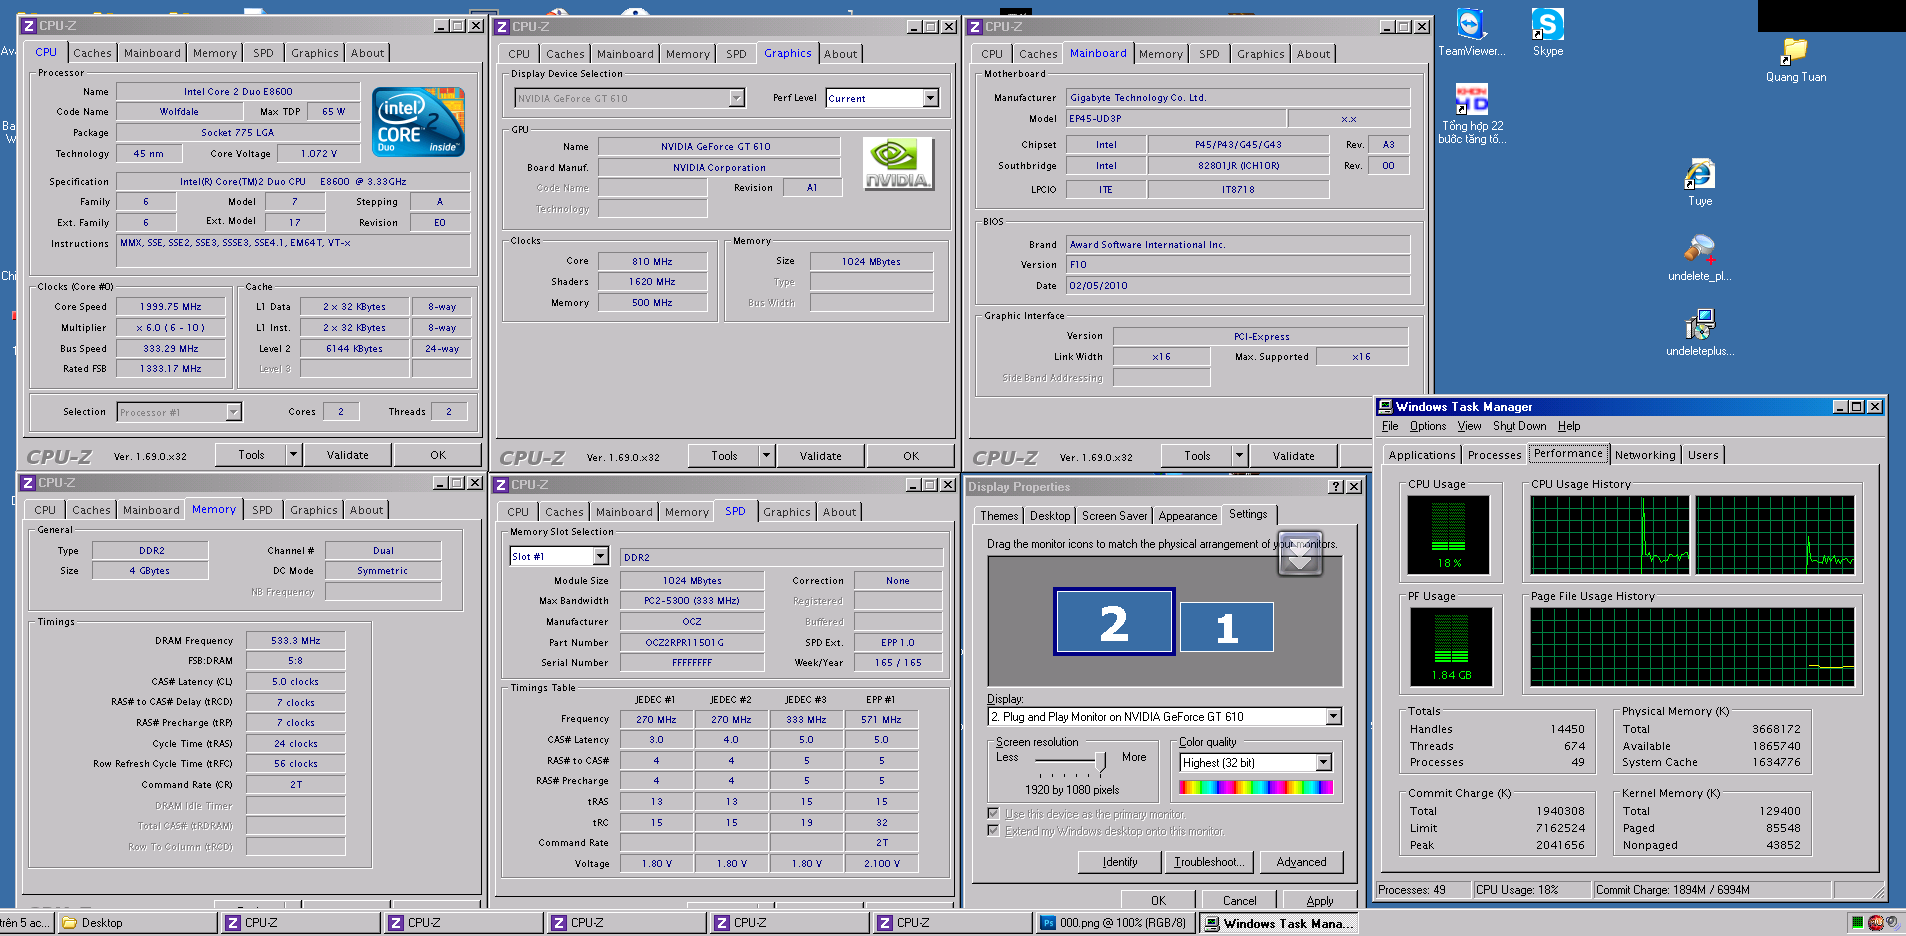Click the Screen resolution slider

coord(1100,763)
